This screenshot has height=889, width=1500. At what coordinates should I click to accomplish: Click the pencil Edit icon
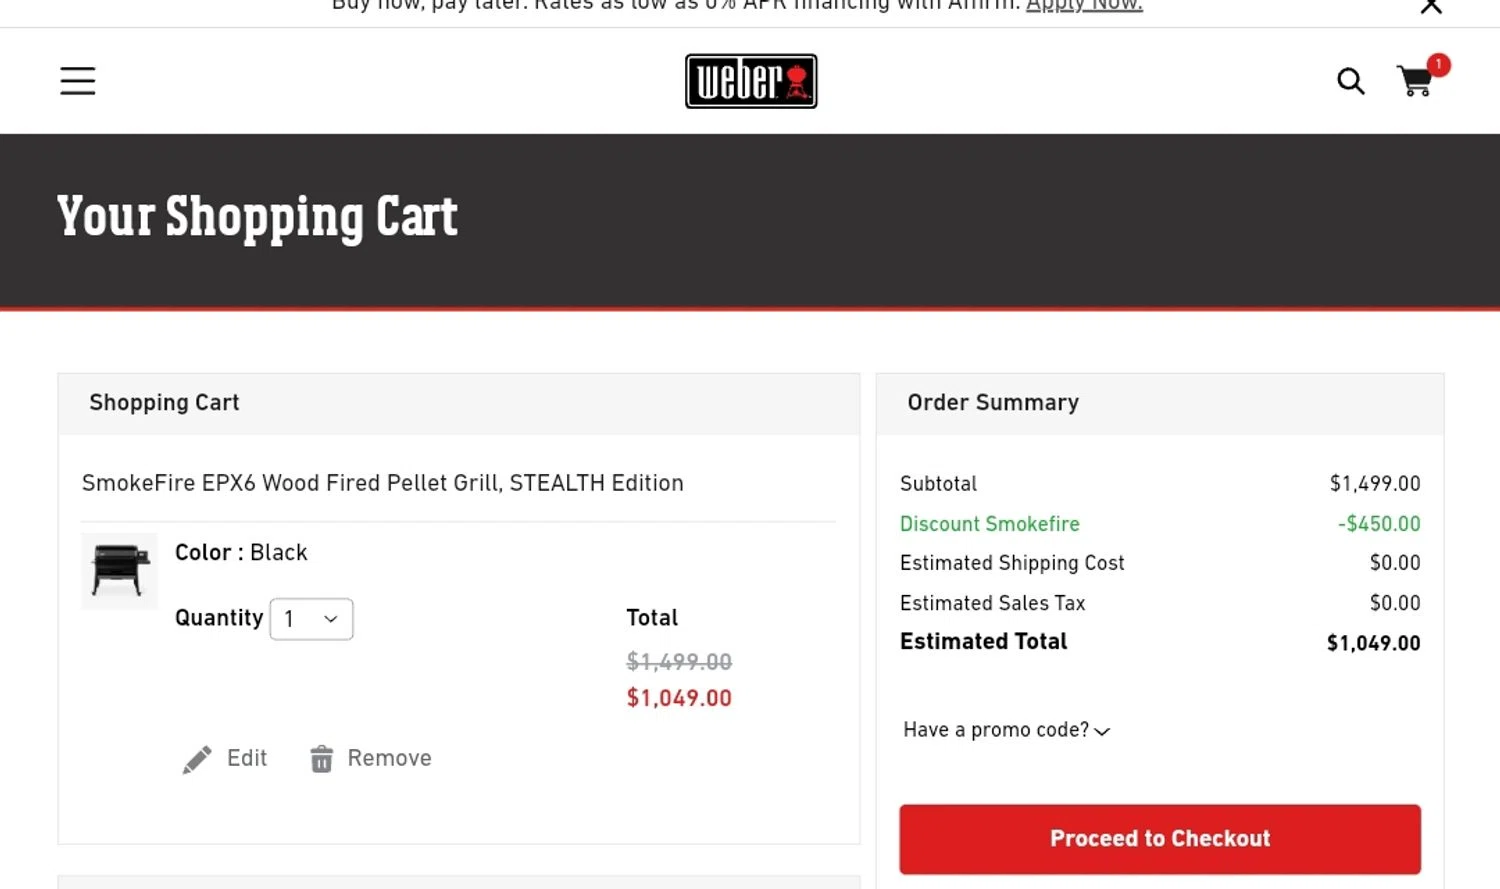pyautogui.click(x=197, y=760)
